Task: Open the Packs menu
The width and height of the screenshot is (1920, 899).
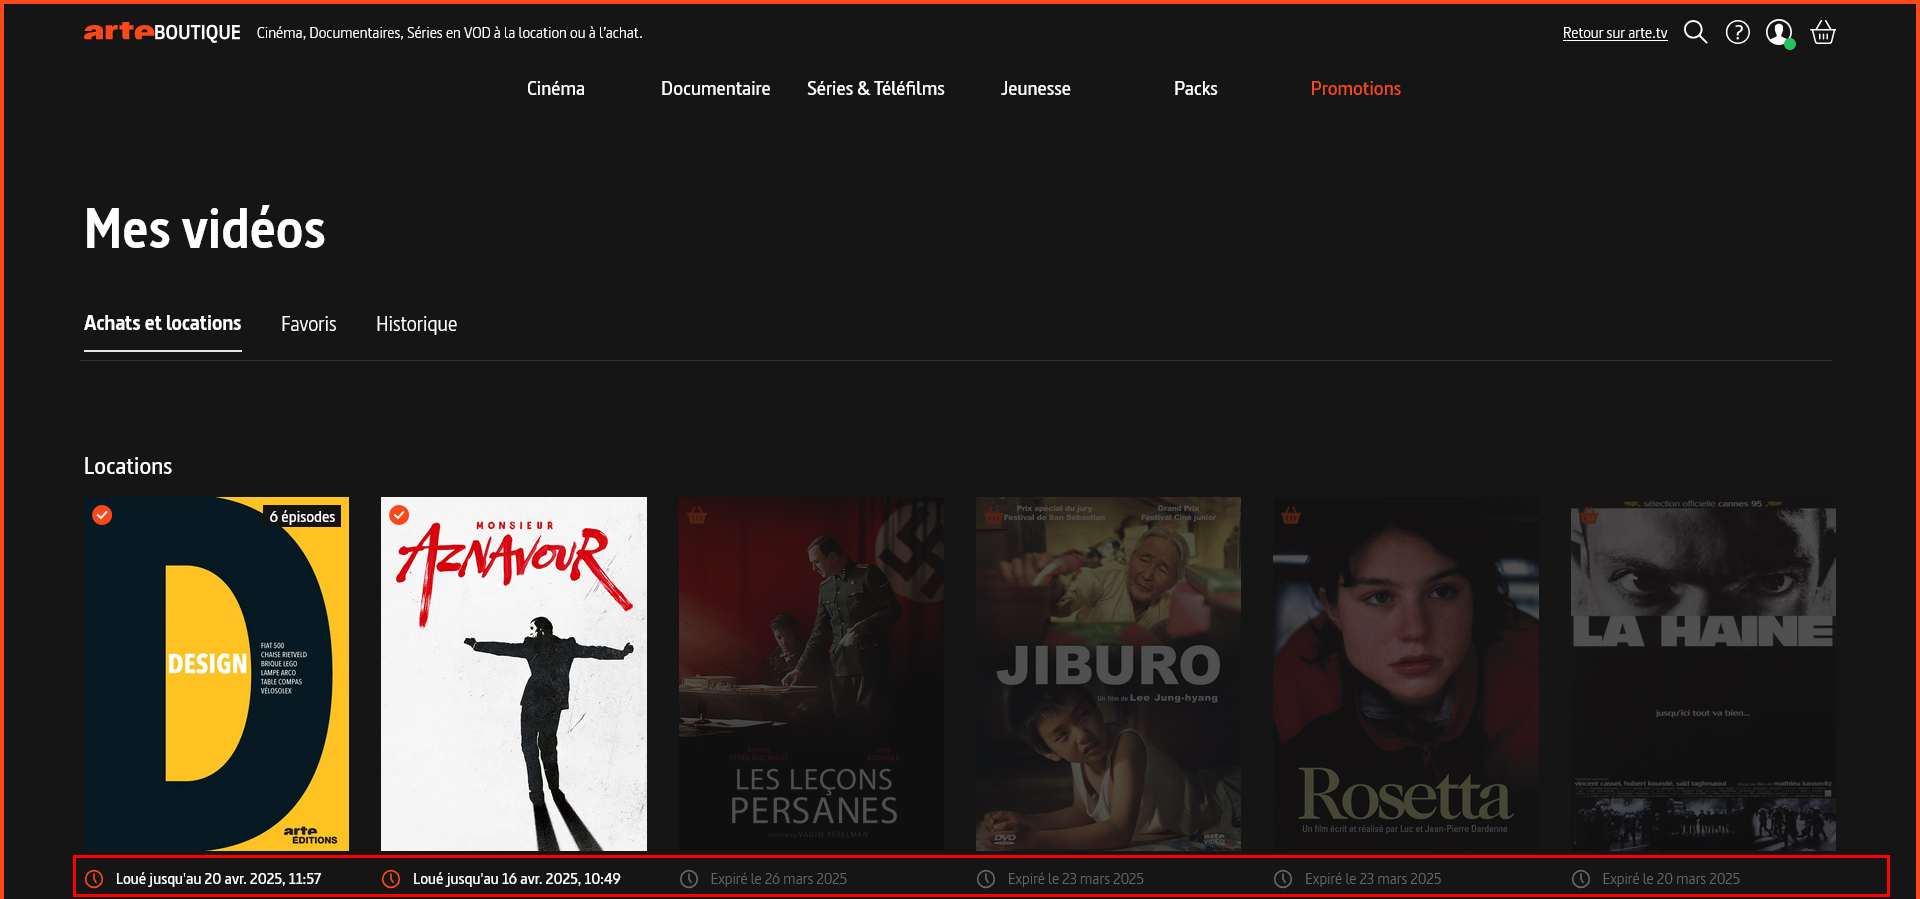Action: 1196,88
